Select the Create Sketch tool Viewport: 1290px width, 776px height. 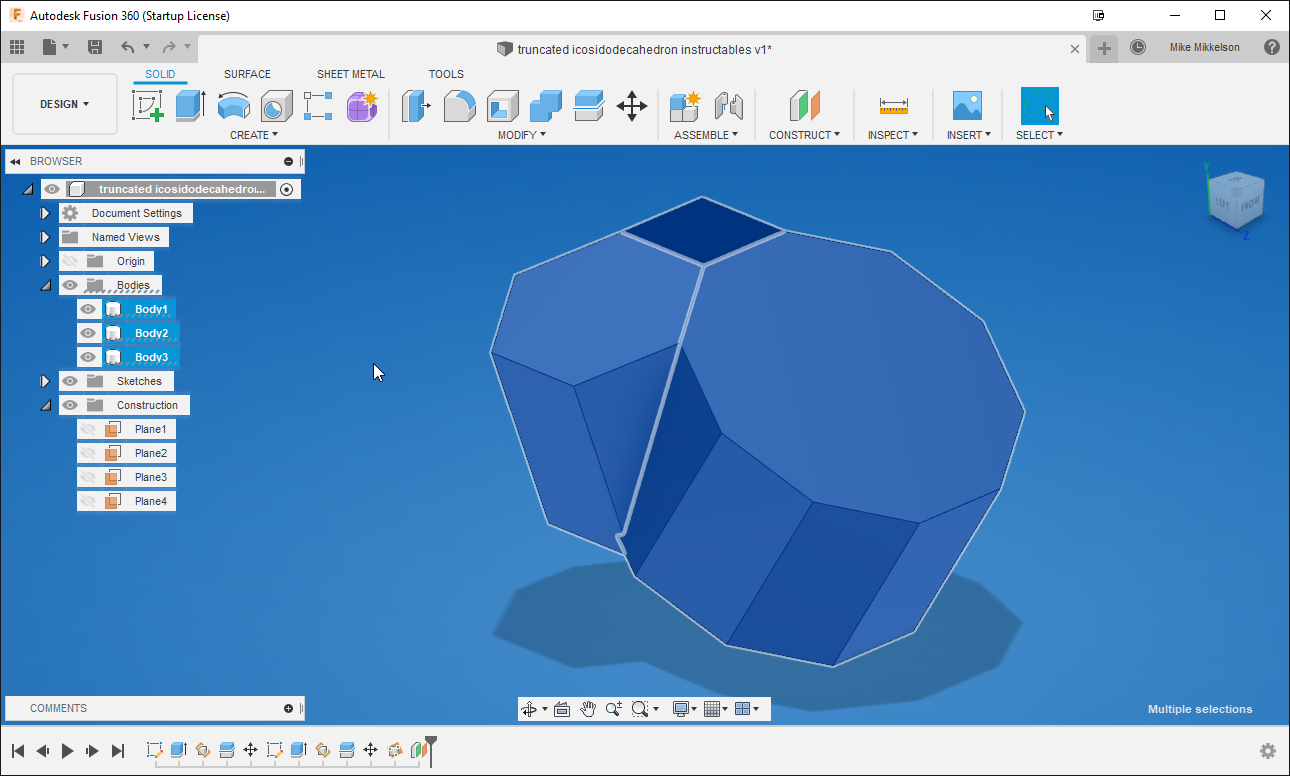[148, 105]
